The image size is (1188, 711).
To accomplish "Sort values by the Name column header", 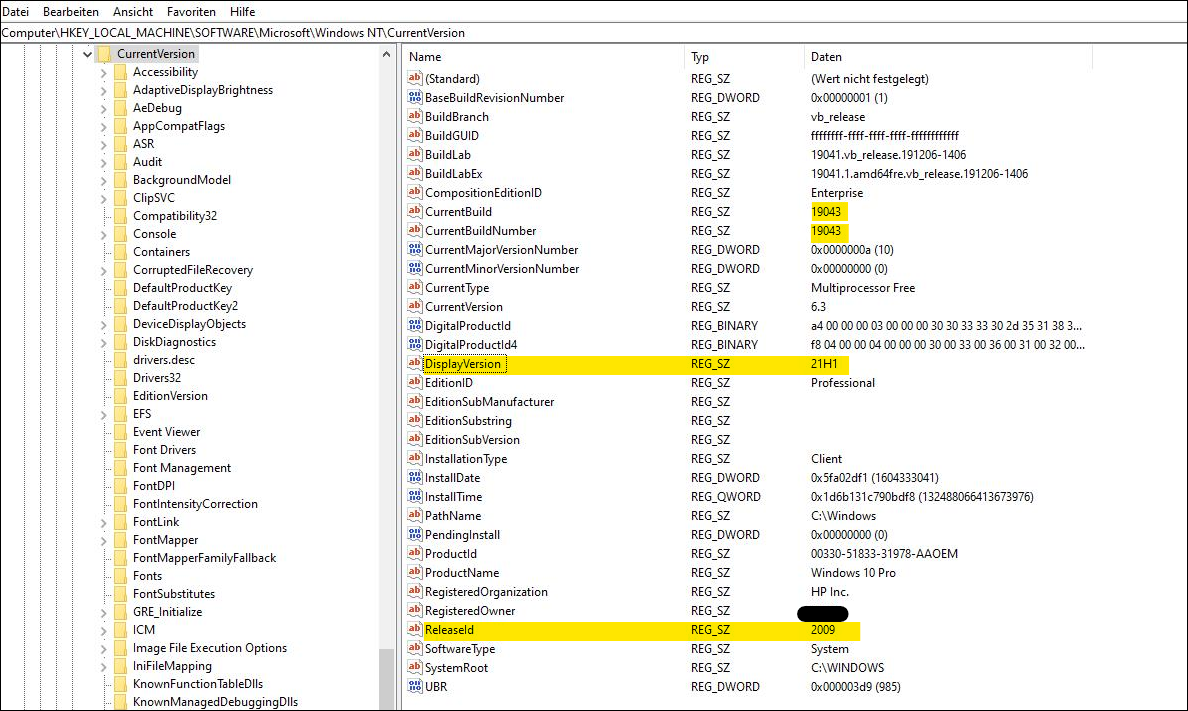I will coord(424,57).
